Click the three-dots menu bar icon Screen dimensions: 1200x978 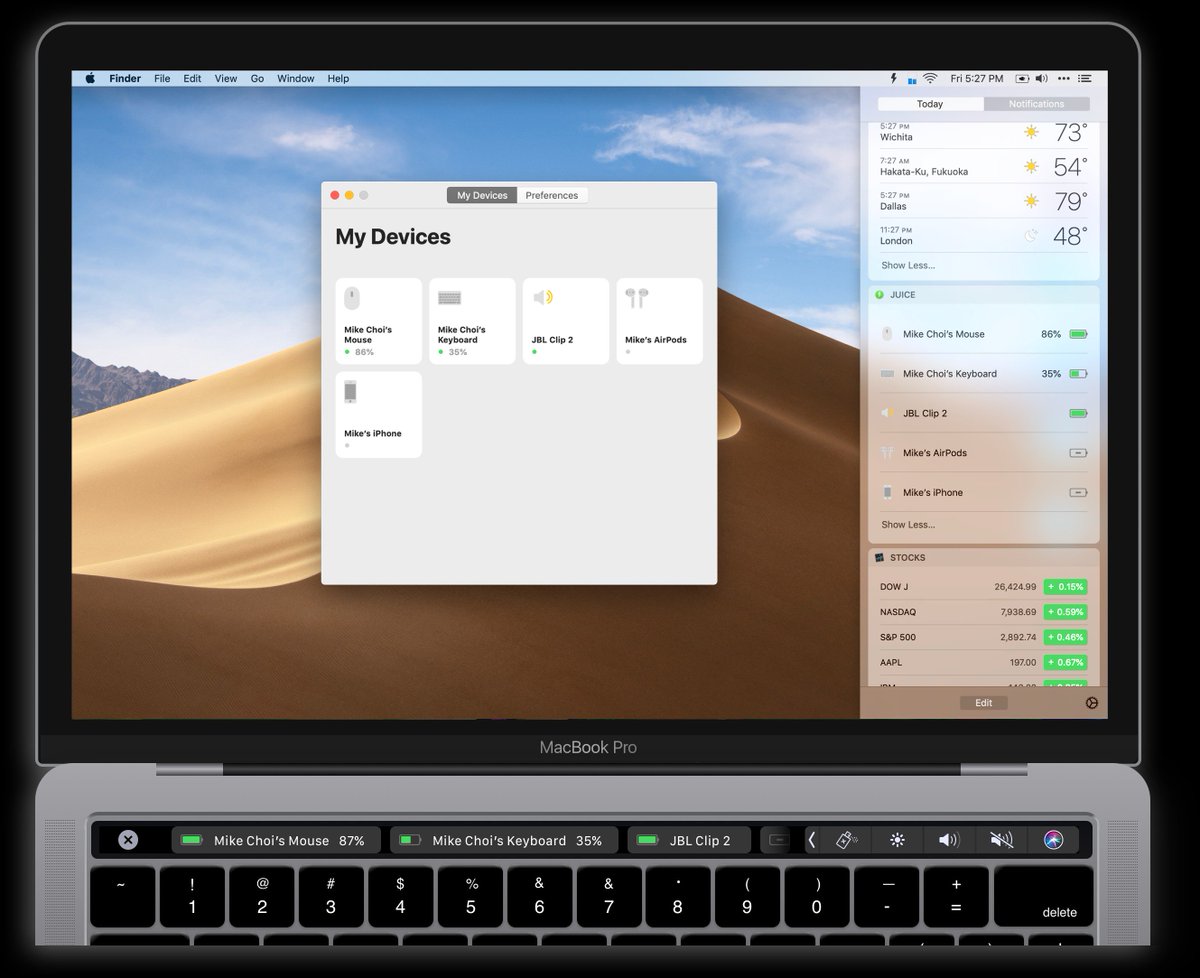click(1064, 78)
